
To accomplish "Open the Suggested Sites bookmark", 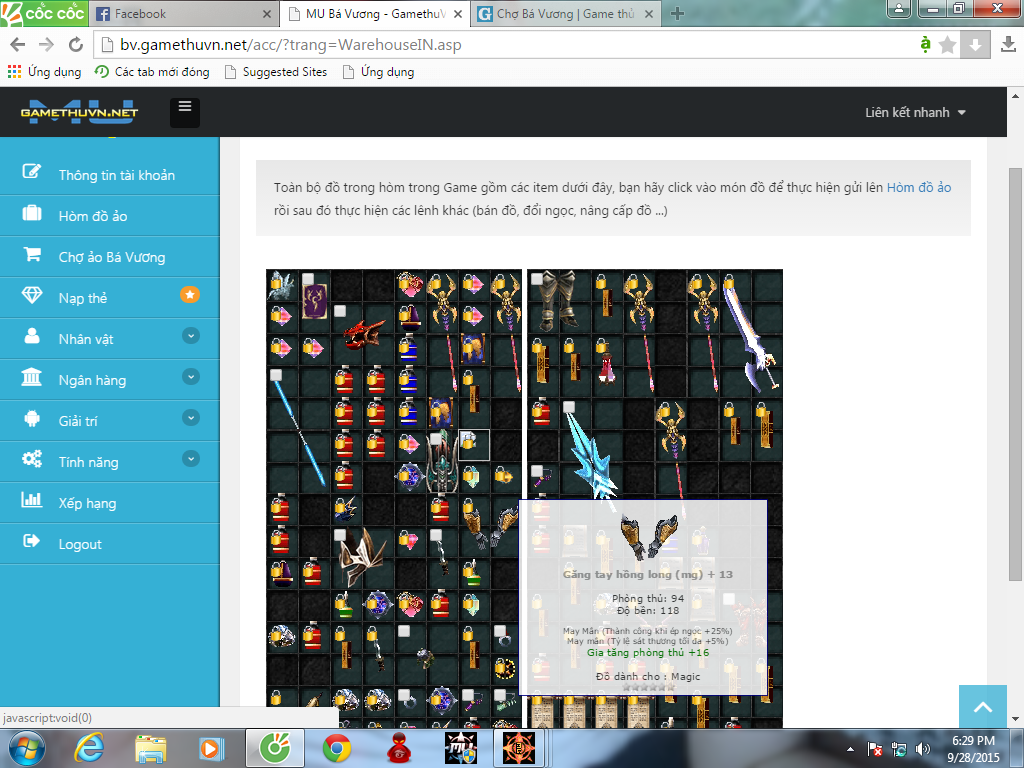I will point(275,72).
